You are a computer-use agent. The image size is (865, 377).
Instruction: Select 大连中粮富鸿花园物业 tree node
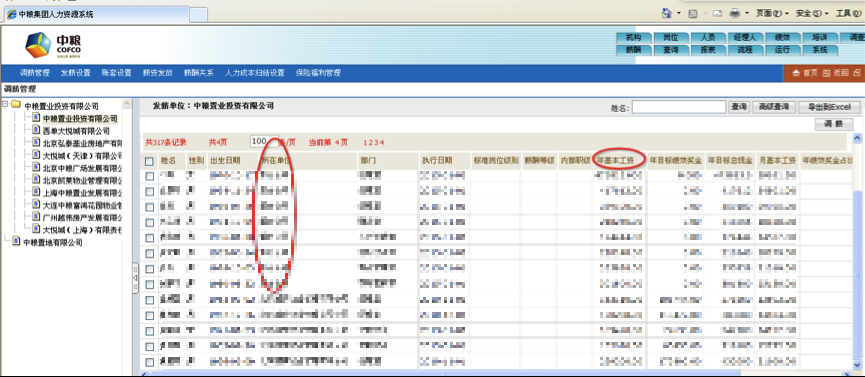point(82,205)
